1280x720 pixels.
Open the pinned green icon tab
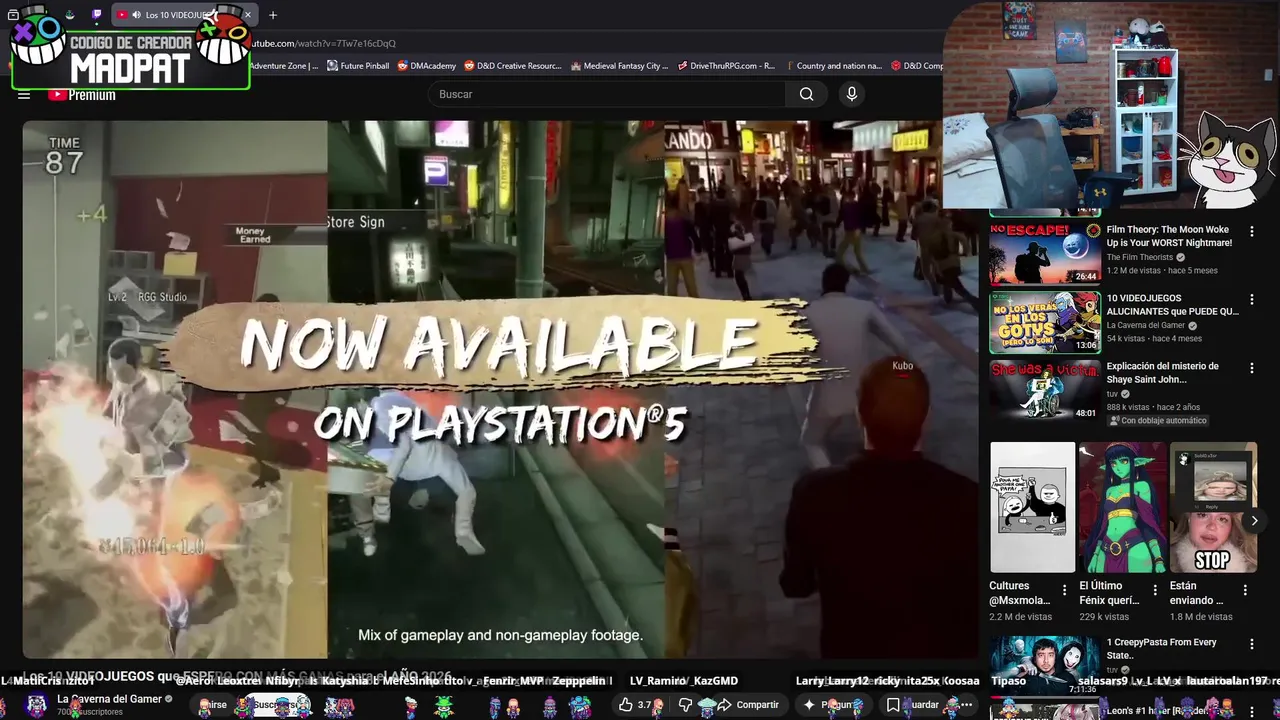pos(70,15)
